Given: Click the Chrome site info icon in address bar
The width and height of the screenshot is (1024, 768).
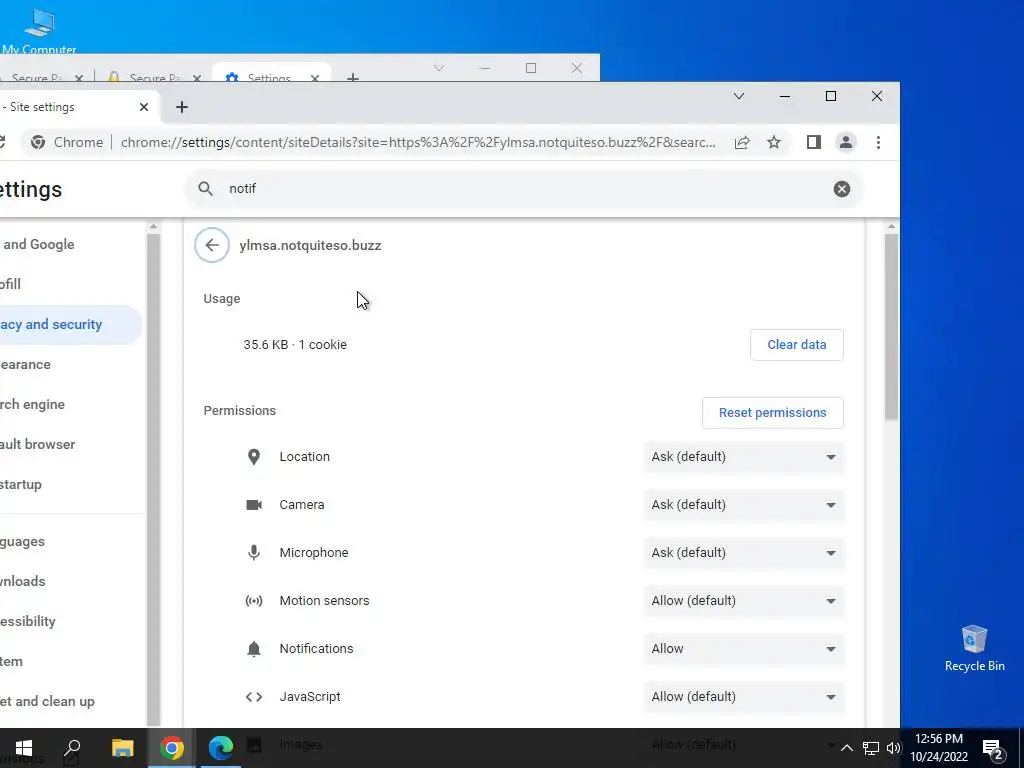Looking at the screenshot, I should [x=39, y=142].
